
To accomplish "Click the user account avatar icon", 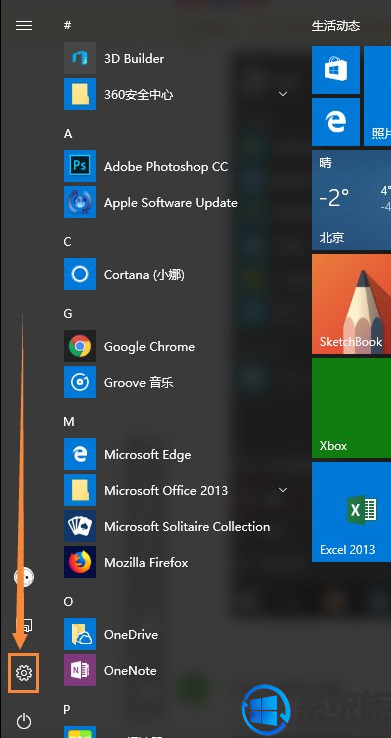I will point(24,576).
